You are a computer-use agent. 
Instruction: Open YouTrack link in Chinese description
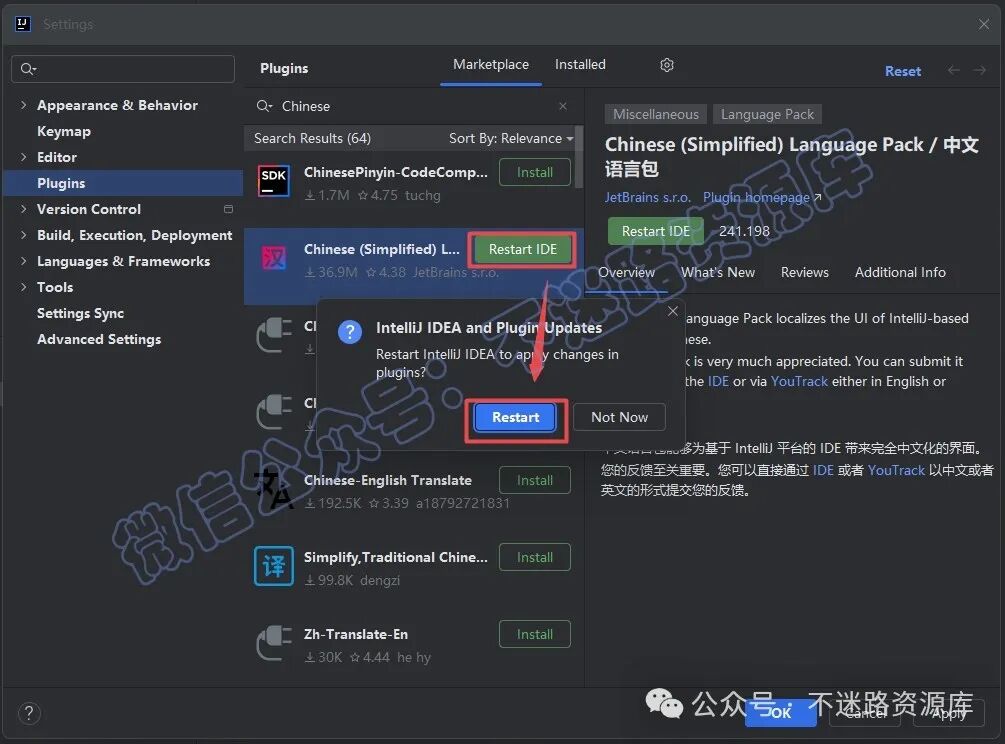click(x=896, y=470)
